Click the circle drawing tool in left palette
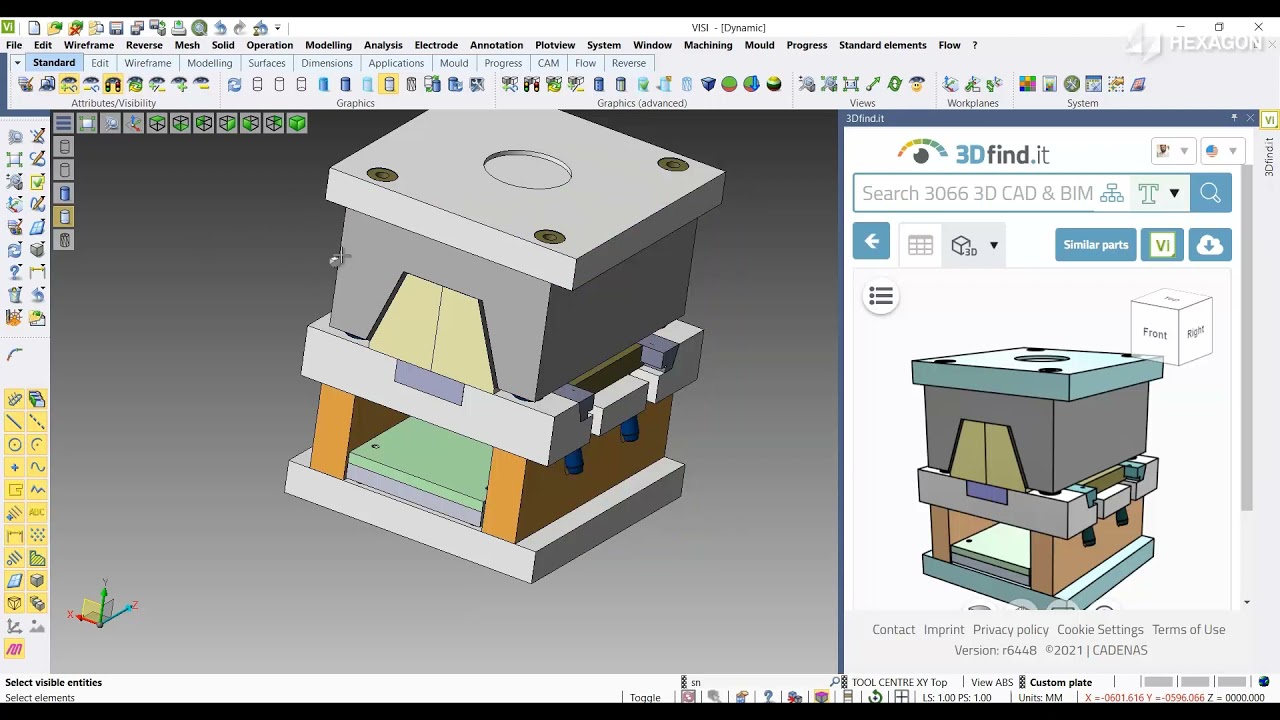This screenshot has width=1280, height=720. [15, 445]
